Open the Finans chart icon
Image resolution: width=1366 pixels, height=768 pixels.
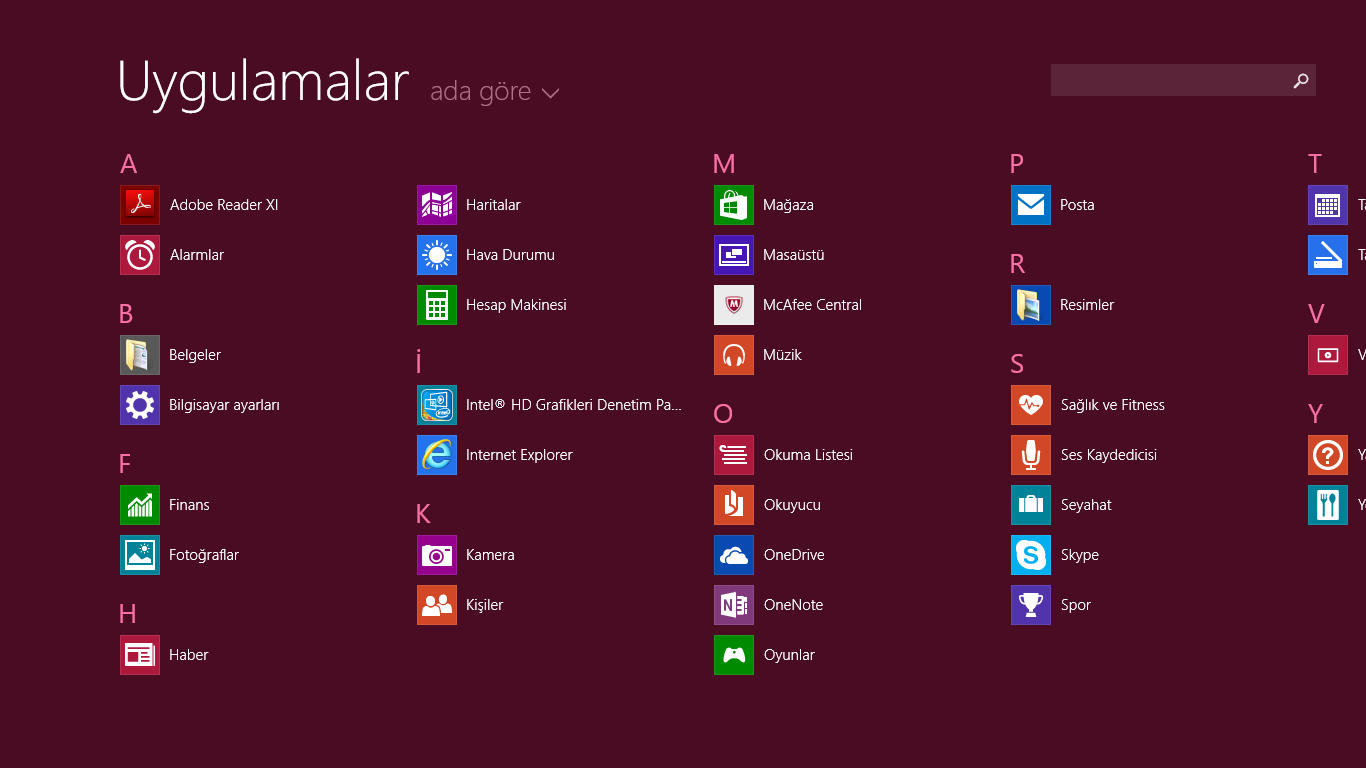pos(140,505)
